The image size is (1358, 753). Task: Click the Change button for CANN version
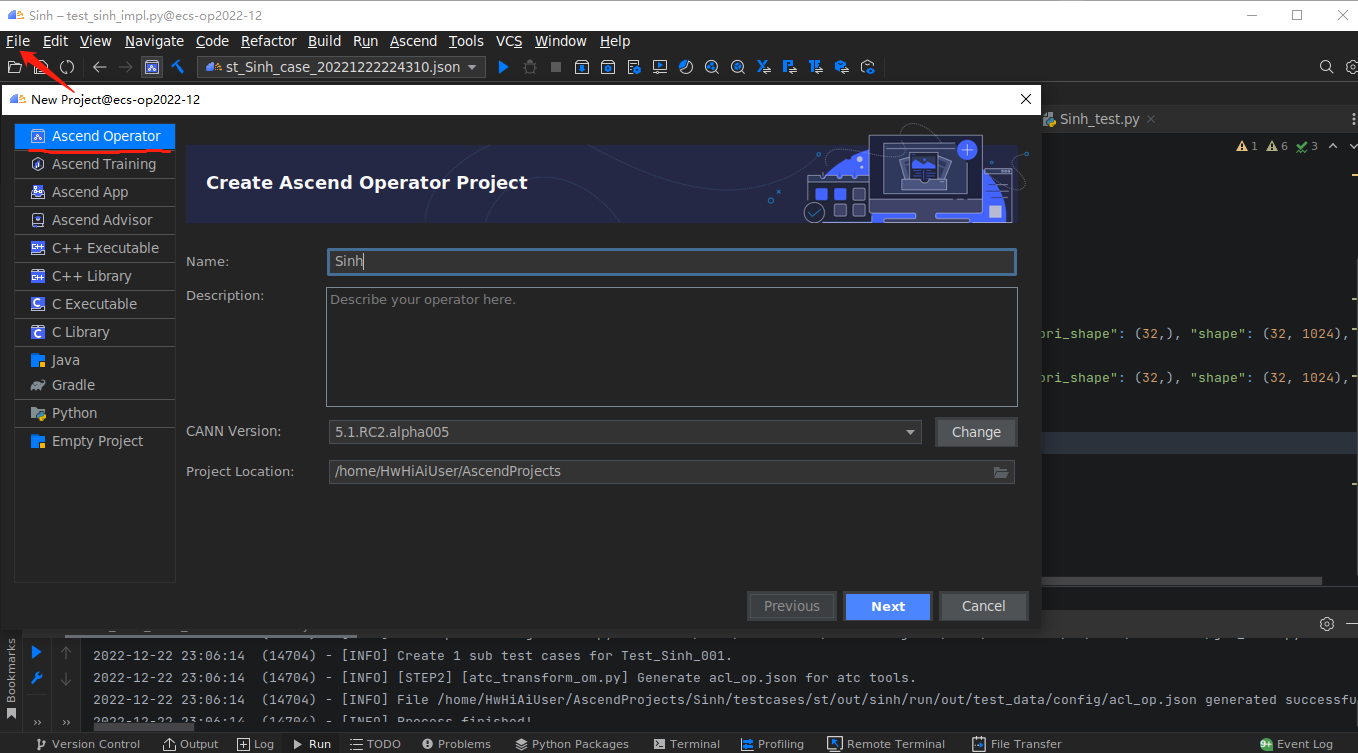pyautogui.click(x=976, y=432)
